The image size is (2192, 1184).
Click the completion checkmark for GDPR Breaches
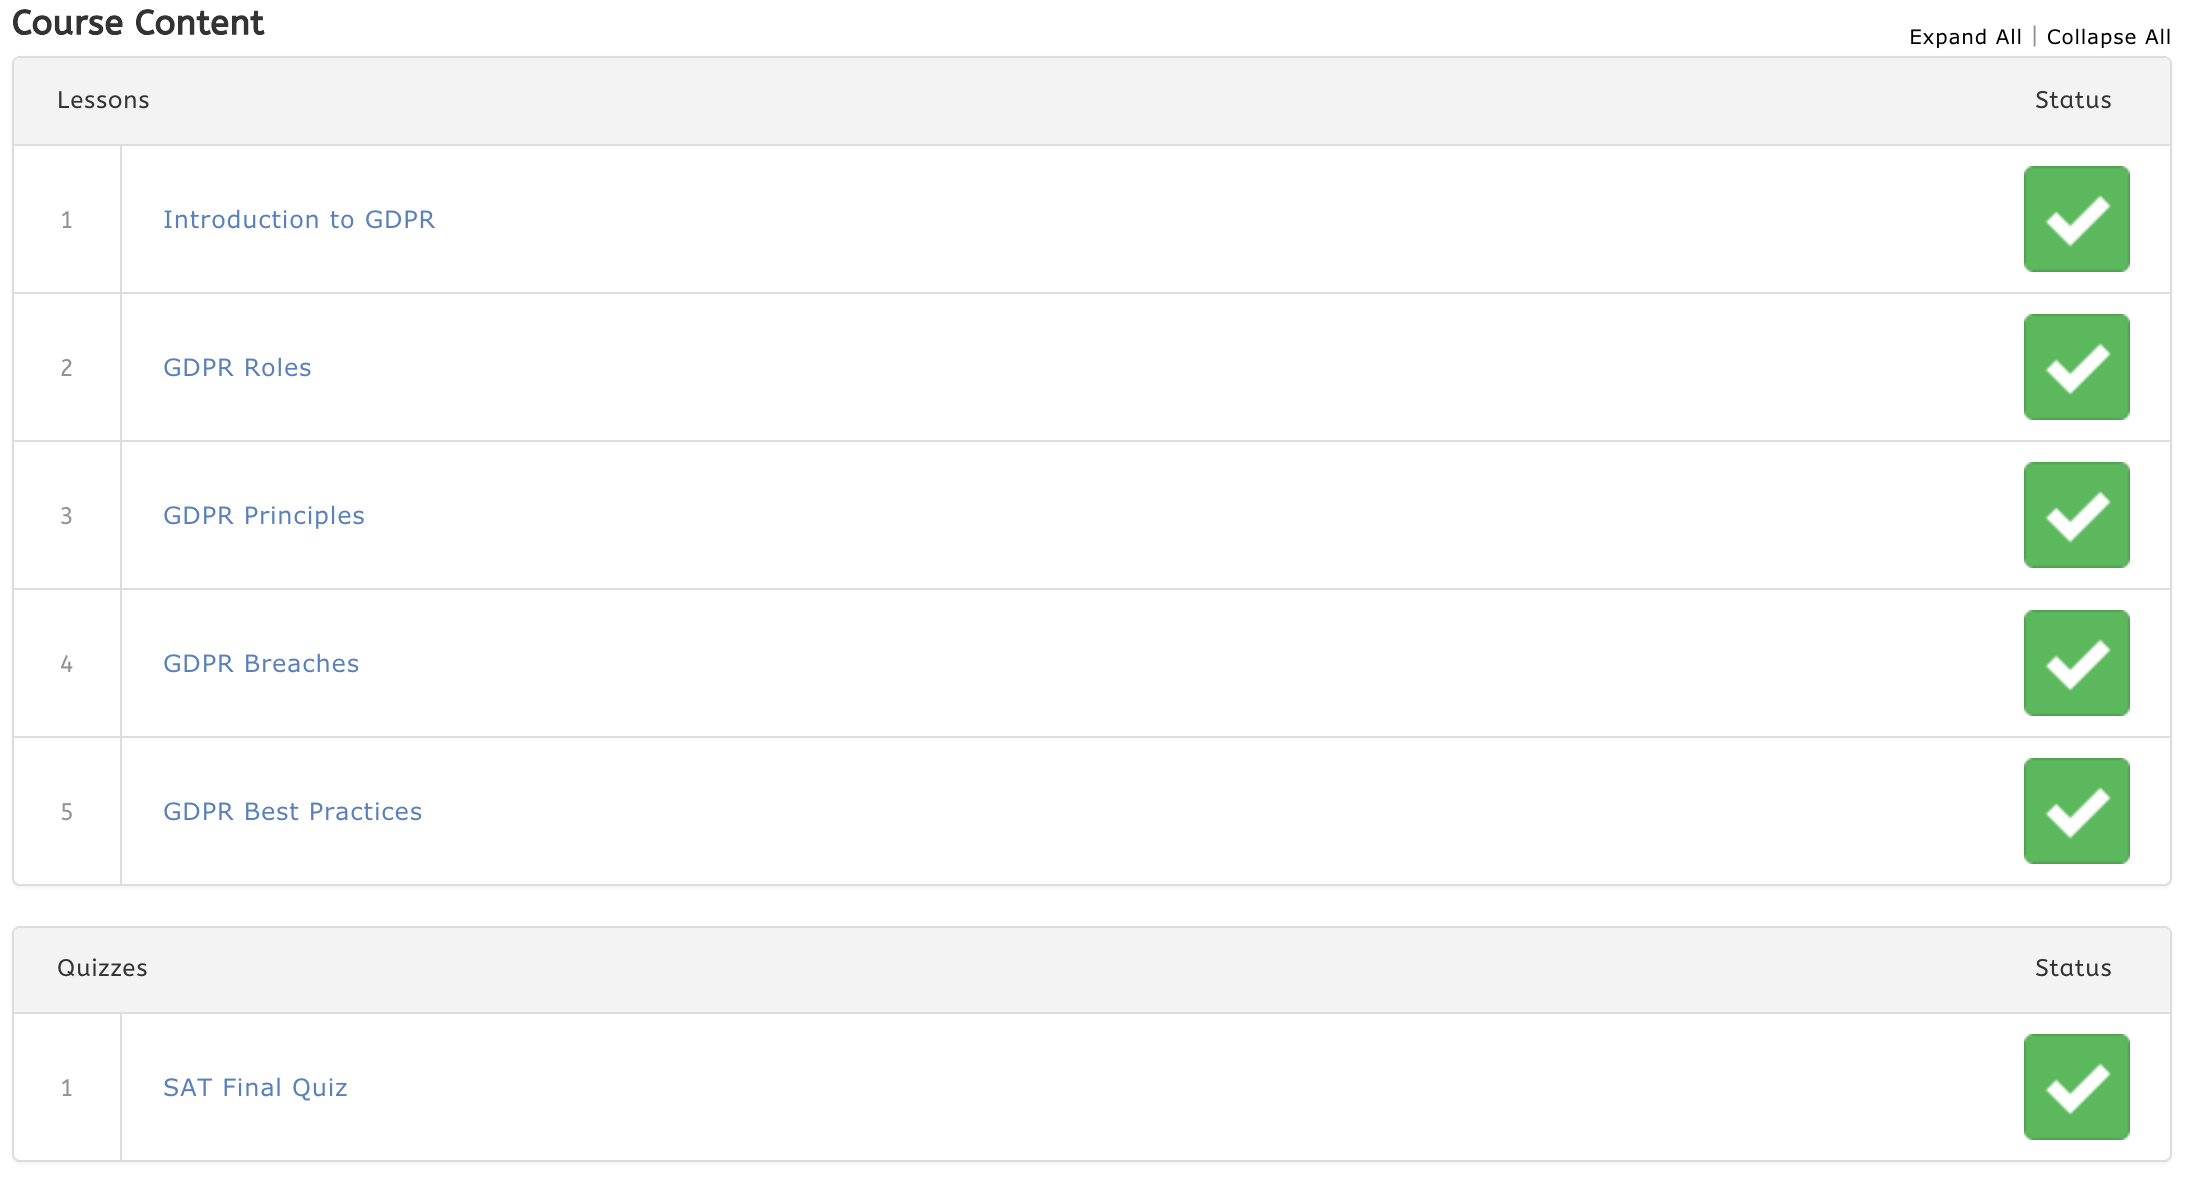(2076, 663)
